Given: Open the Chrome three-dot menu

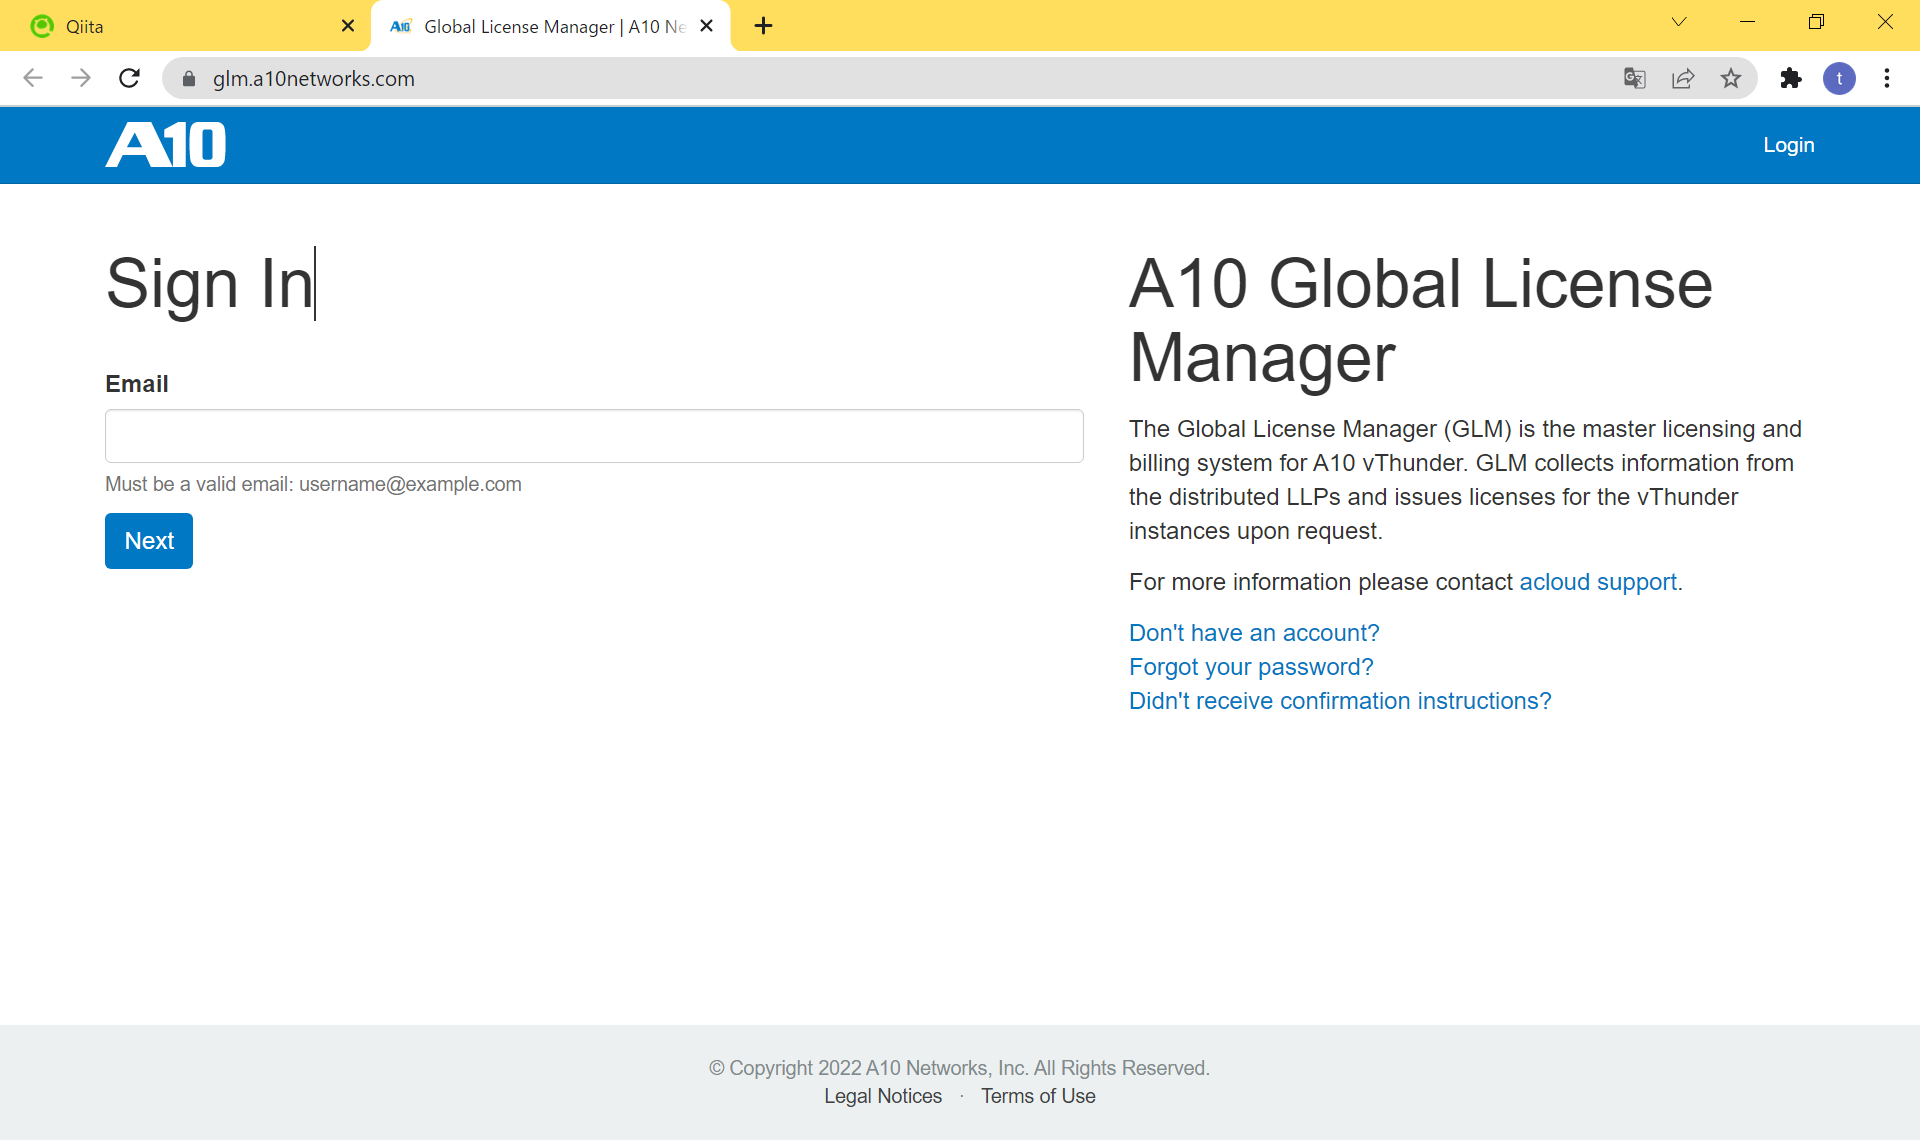Looking at the screenshot, I should point(1887,78).
